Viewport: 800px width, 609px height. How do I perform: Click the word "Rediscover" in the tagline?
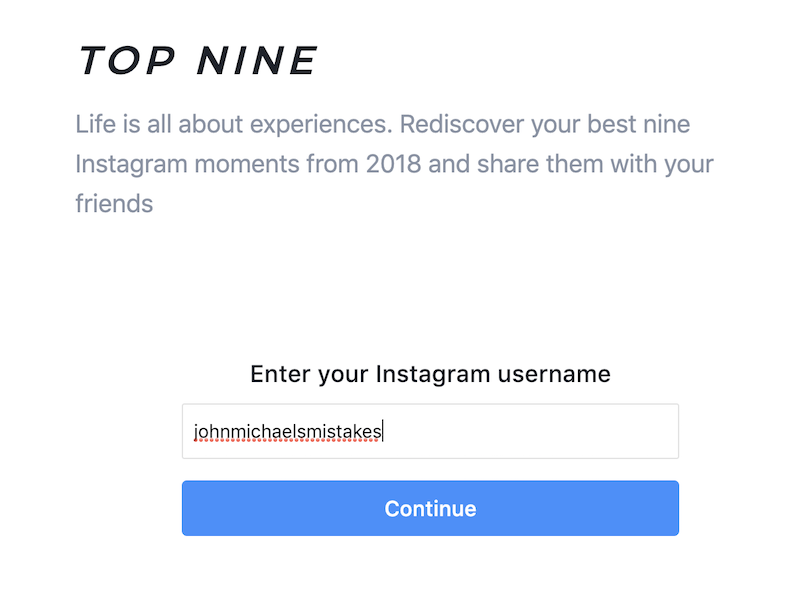[464, 126]
